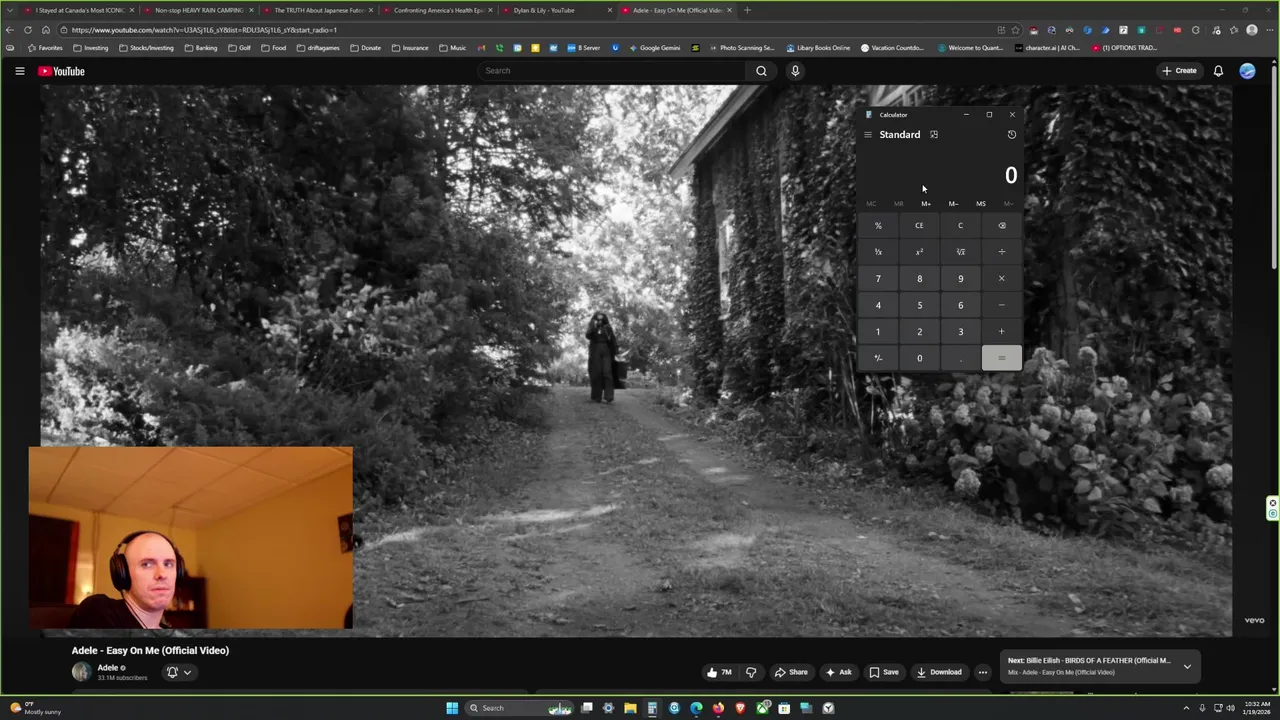Expand the Next up playlist panel chevron
This screenshot has width=1280, height=720.
1187,666
